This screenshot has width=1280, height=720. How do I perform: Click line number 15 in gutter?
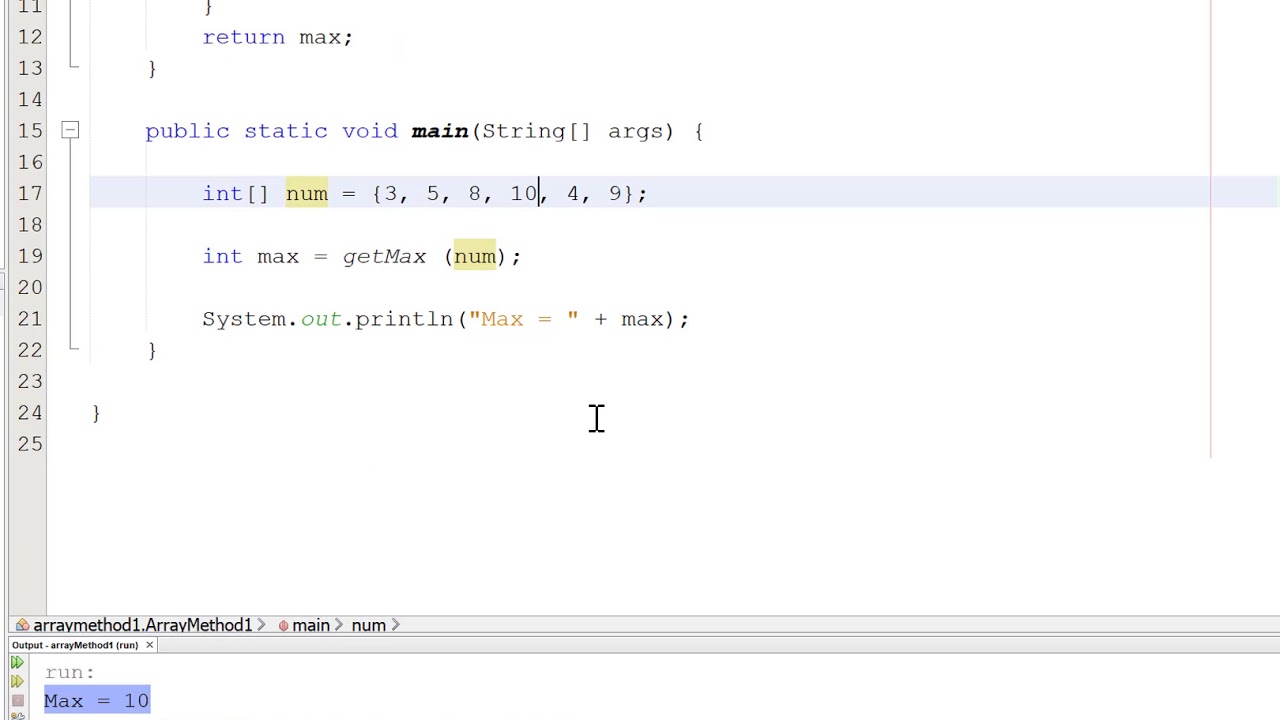click(30, 130)
